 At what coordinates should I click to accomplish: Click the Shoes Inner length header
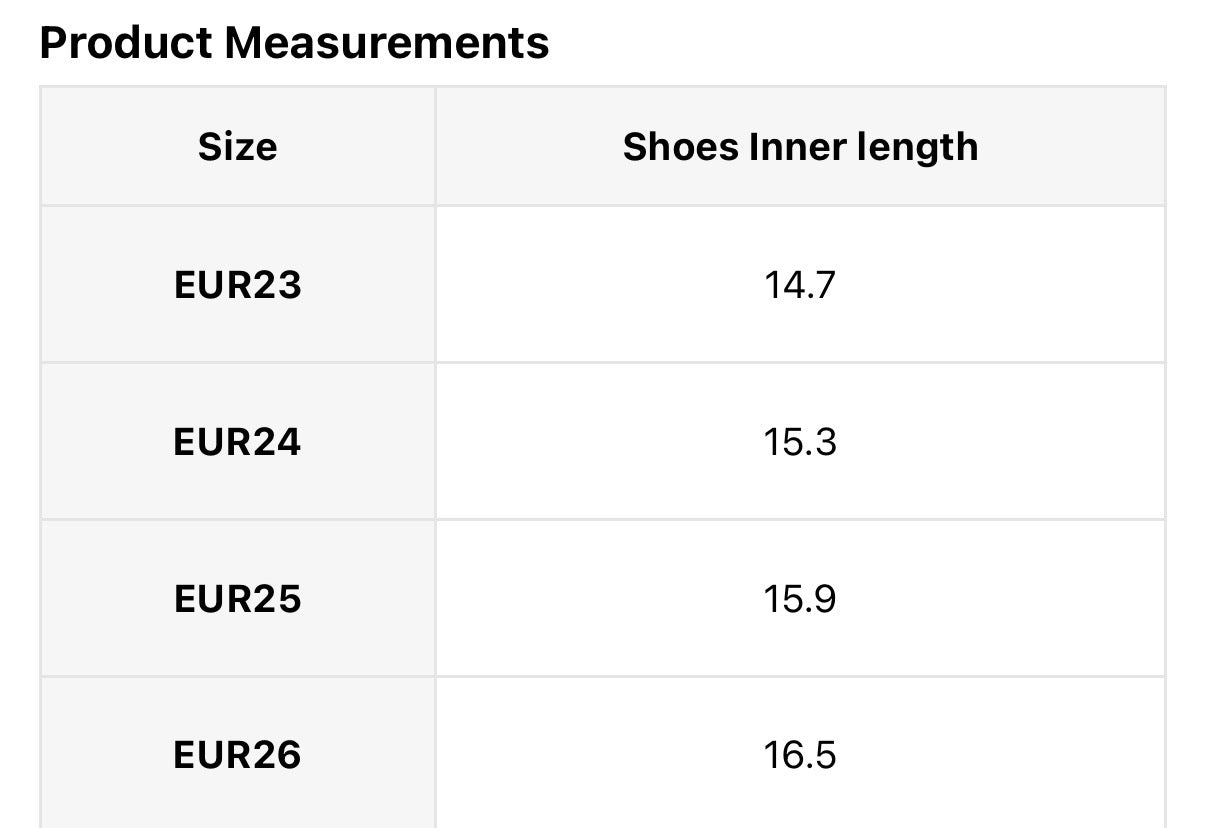pyautogui.click(x=800, y=147)
